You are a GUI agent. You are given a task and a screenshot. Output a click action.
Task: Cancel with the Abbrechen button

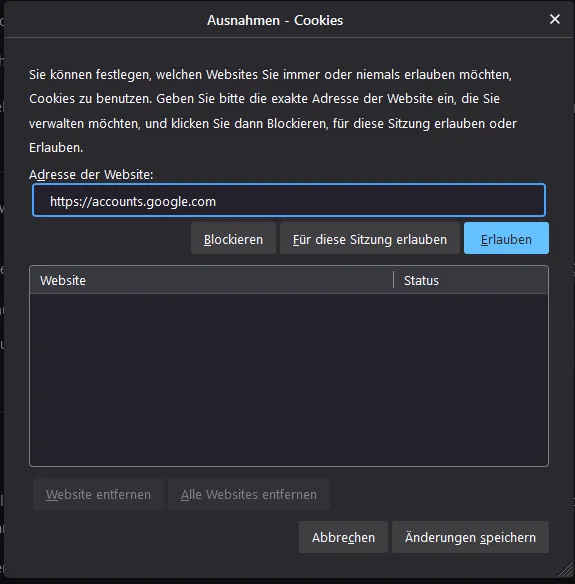point(343,537)
